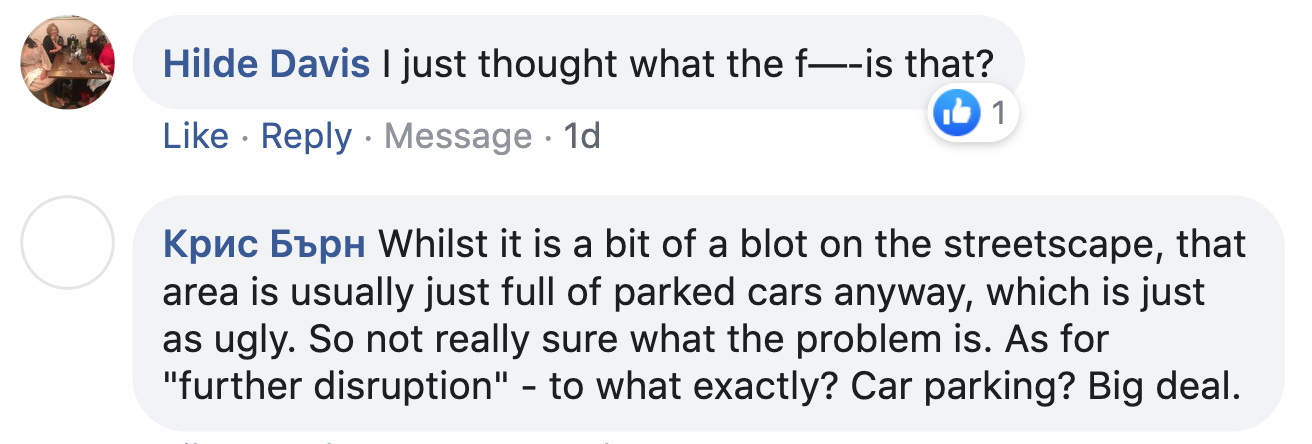
Task: Open Крис Бърн's blank profile avatar
Action: pos(67,243)
